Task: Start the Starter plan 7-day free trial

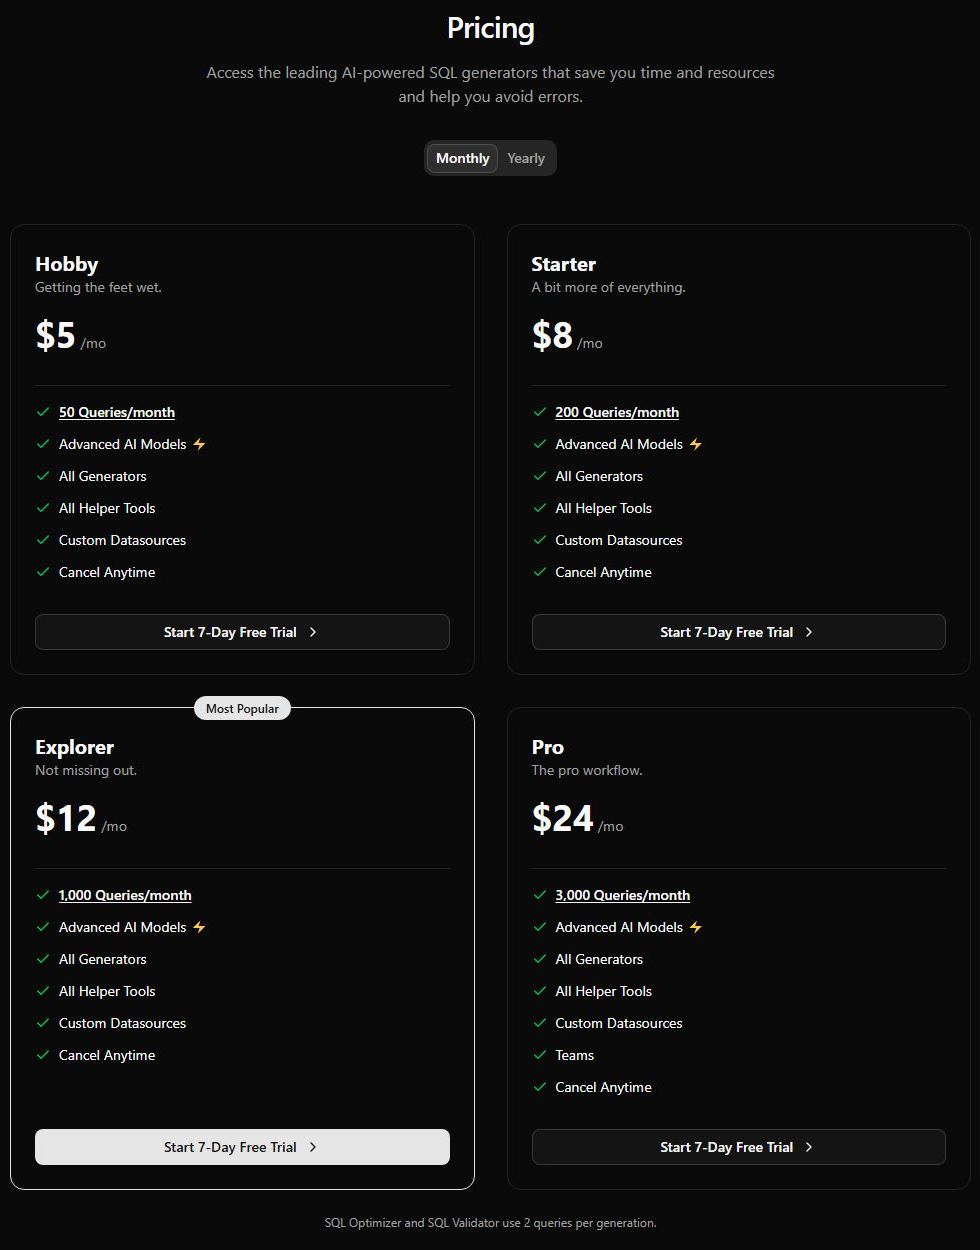Action: [x=738, y=632]
